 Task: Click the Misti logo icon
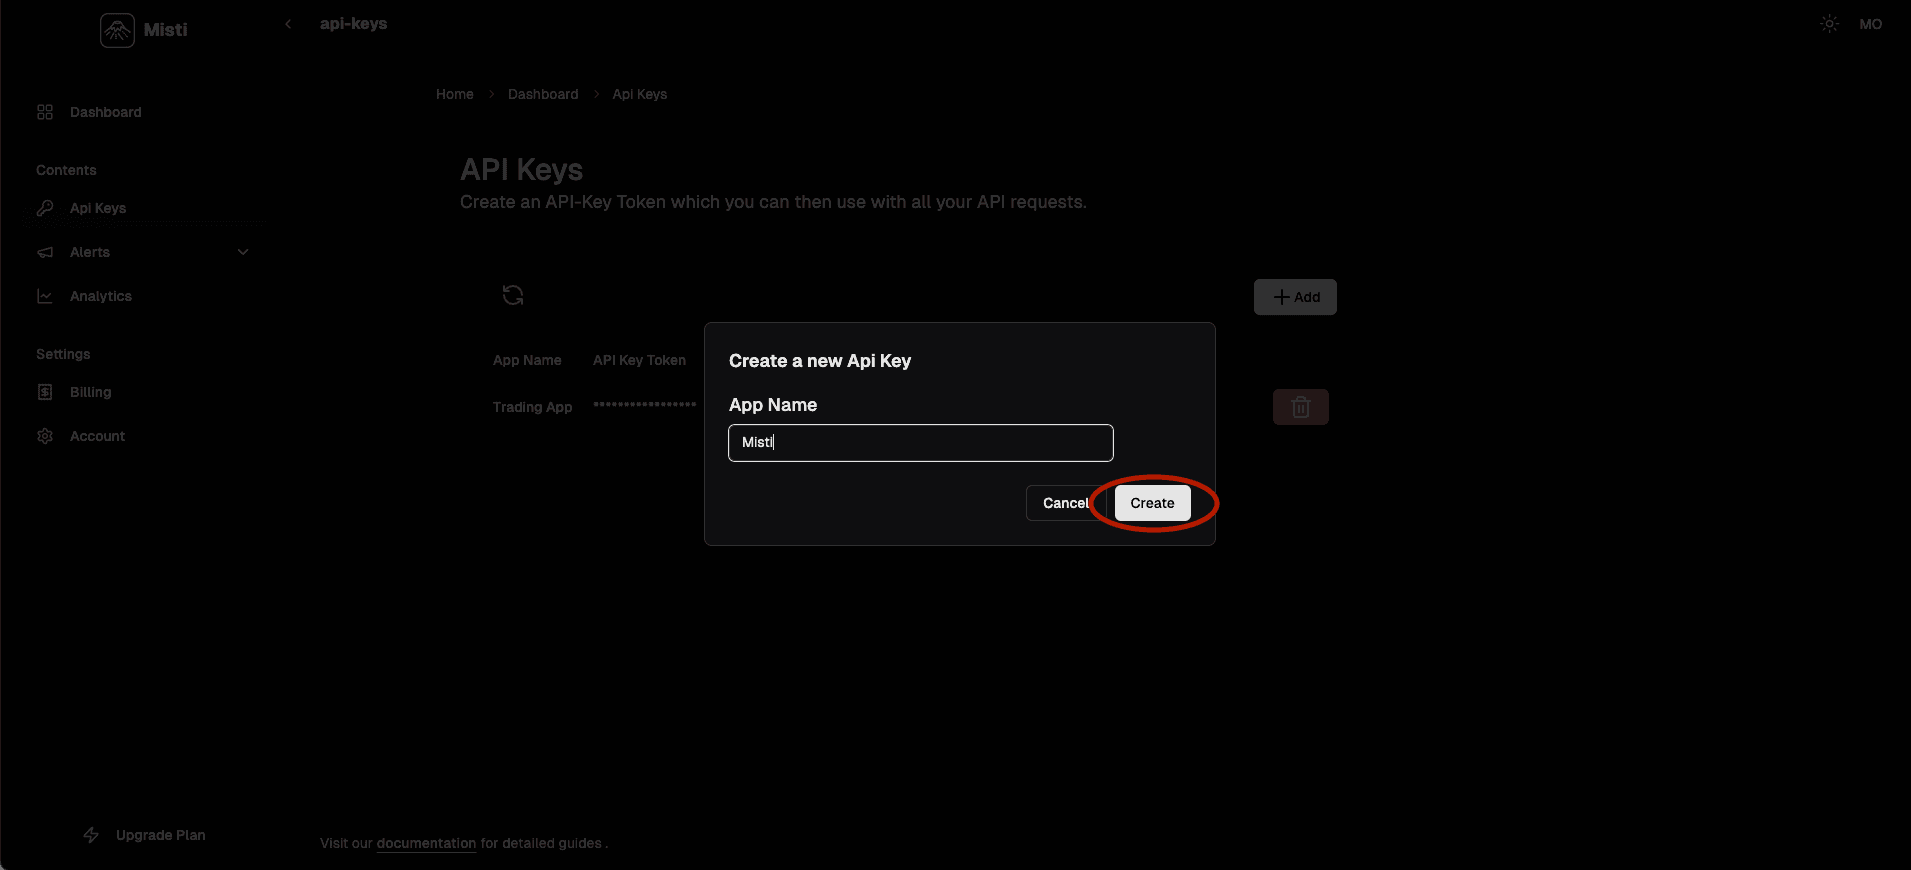tap(117, 30)
